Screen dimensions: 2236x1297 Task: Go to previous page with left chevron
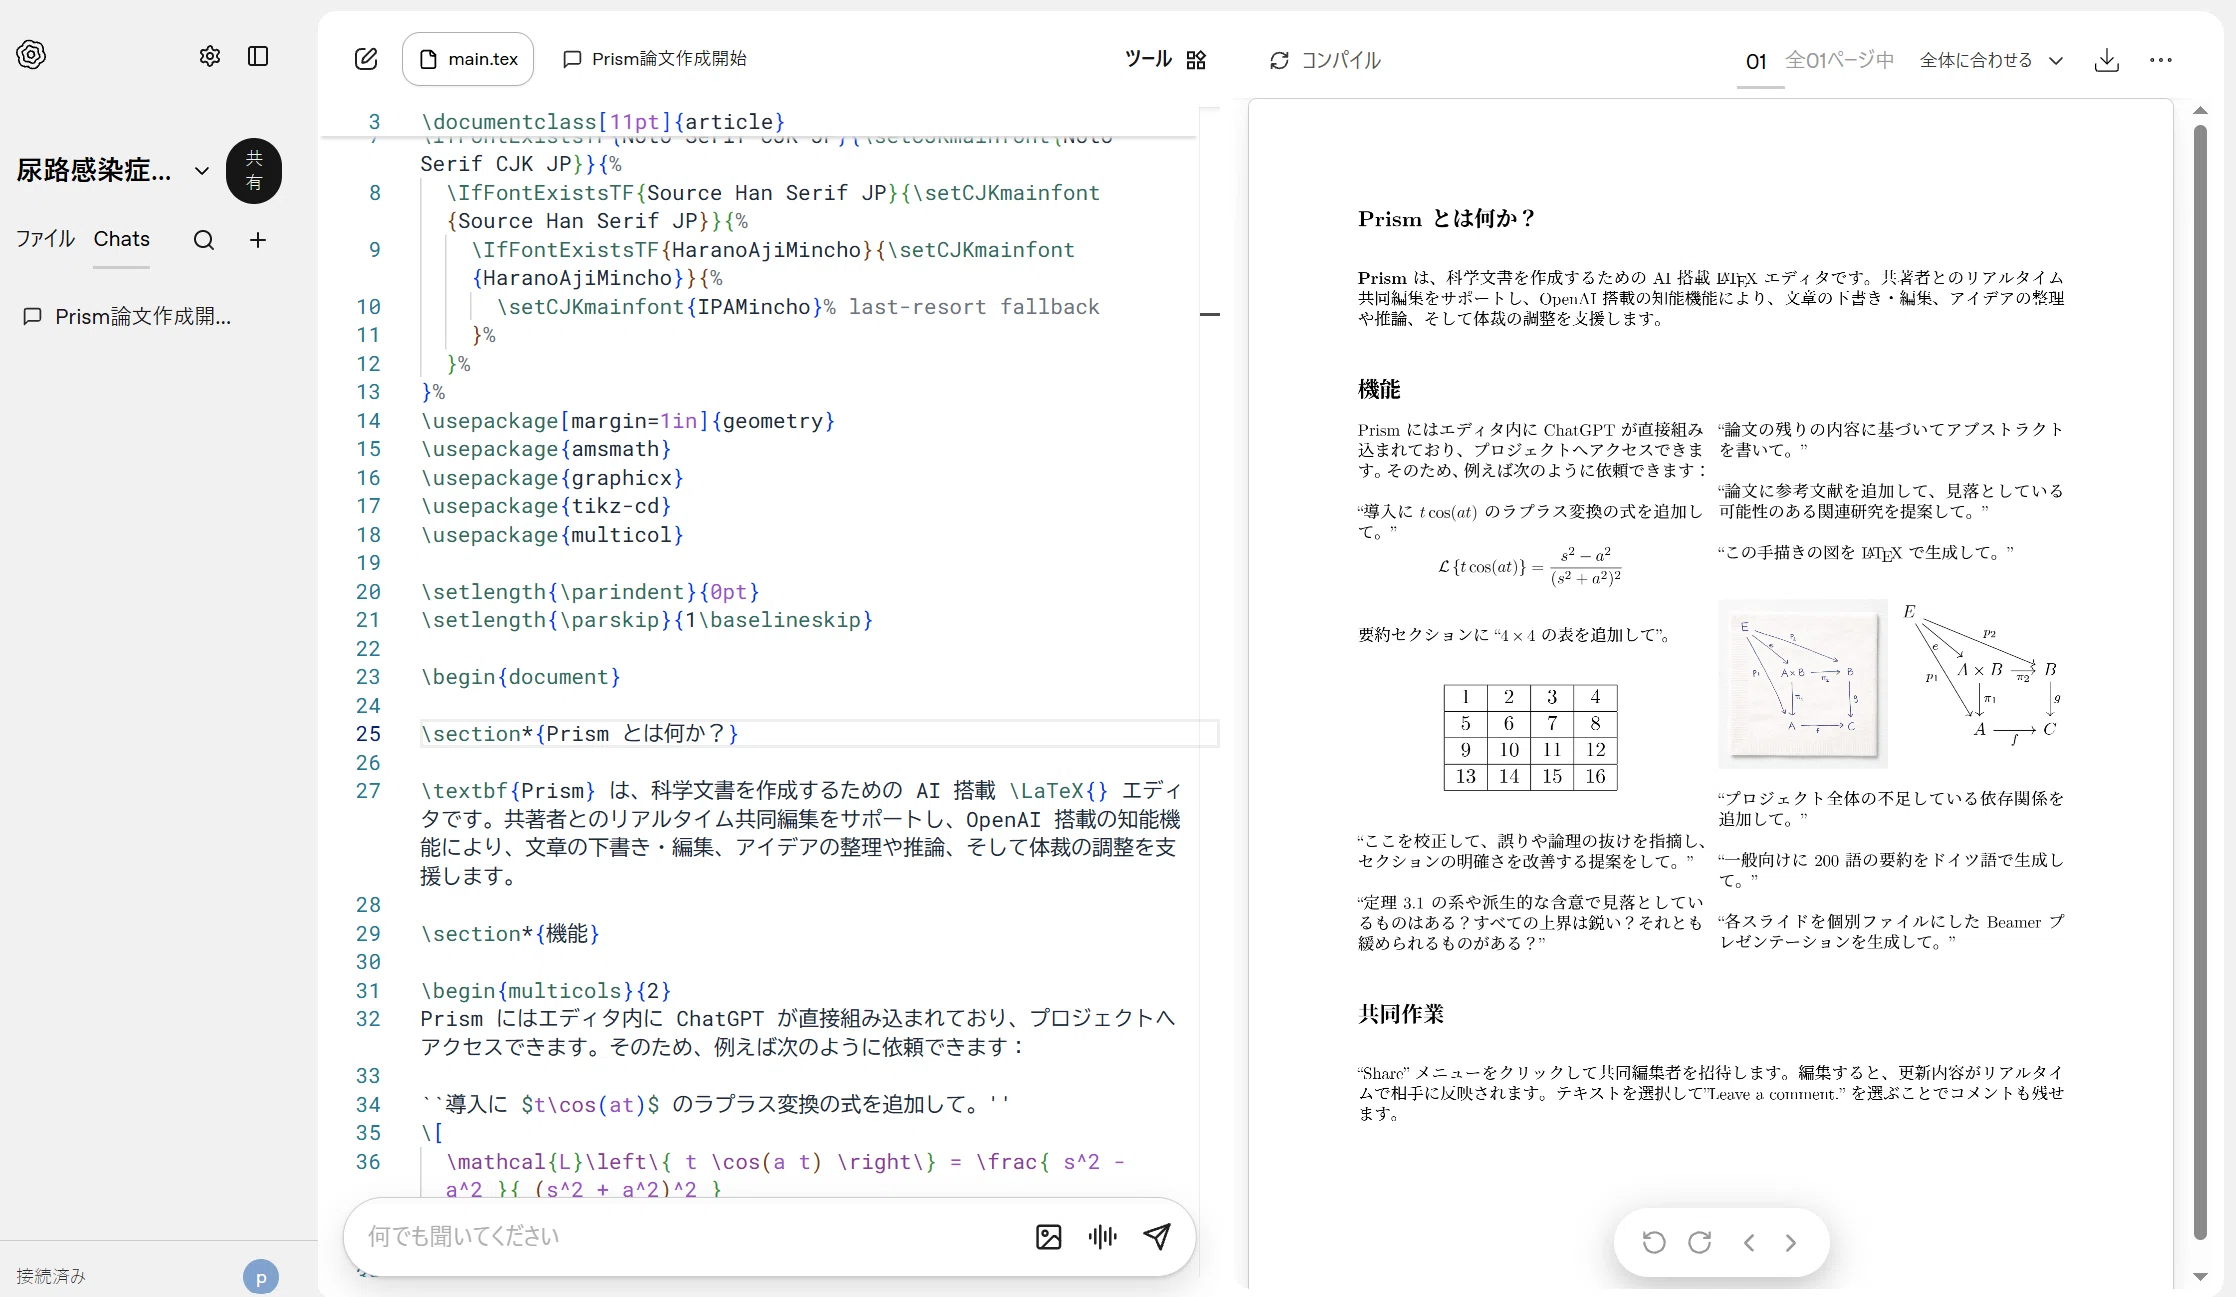(1749, 1243)
